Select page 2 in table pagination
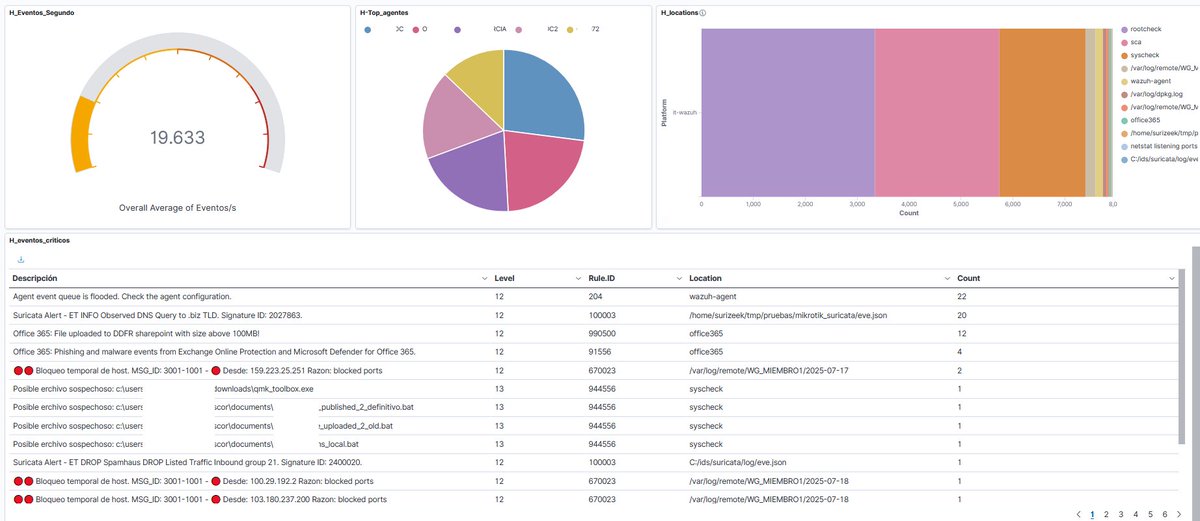1200x521 pixels. pos(1106,514)
